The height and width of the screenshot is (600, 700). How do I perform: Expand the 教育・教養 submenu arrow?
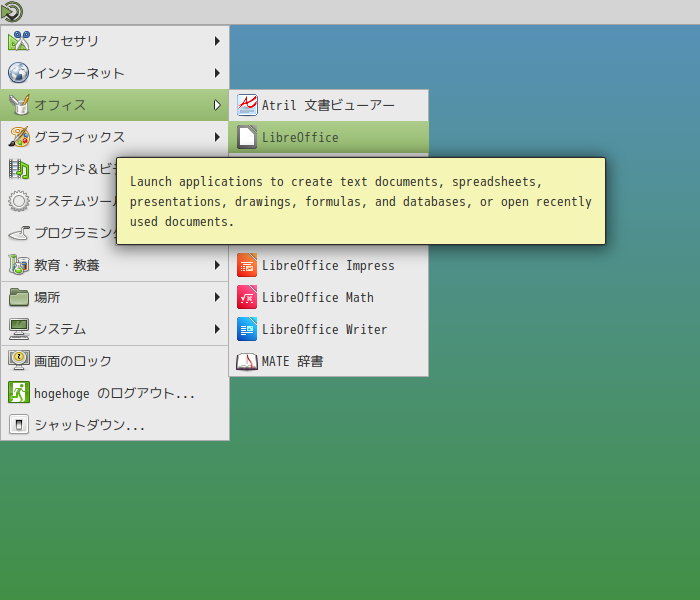(x=217, y=265)
